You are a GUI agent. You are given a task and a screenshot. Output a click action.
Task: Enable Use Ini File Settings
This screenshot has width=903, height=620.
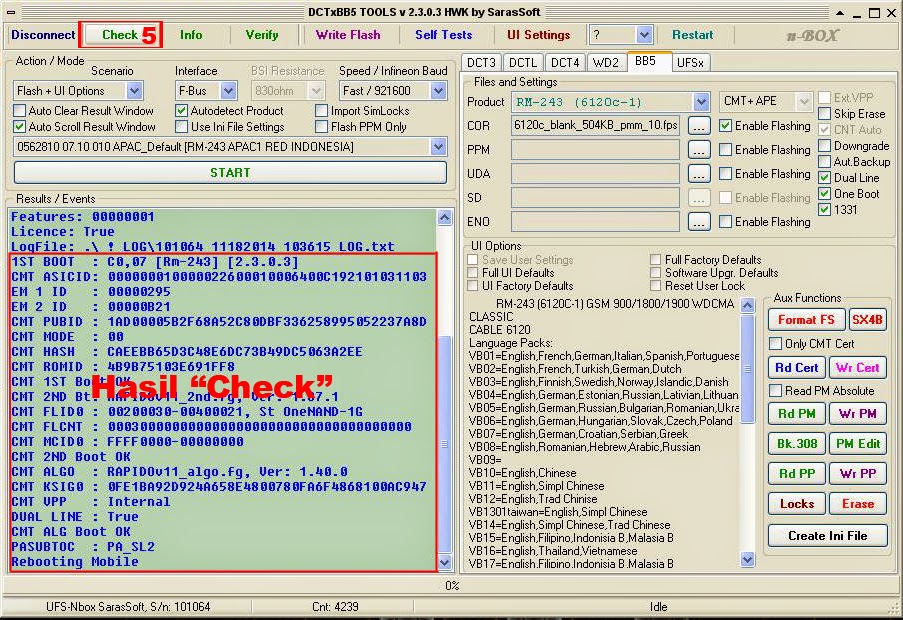coord(182,127)
